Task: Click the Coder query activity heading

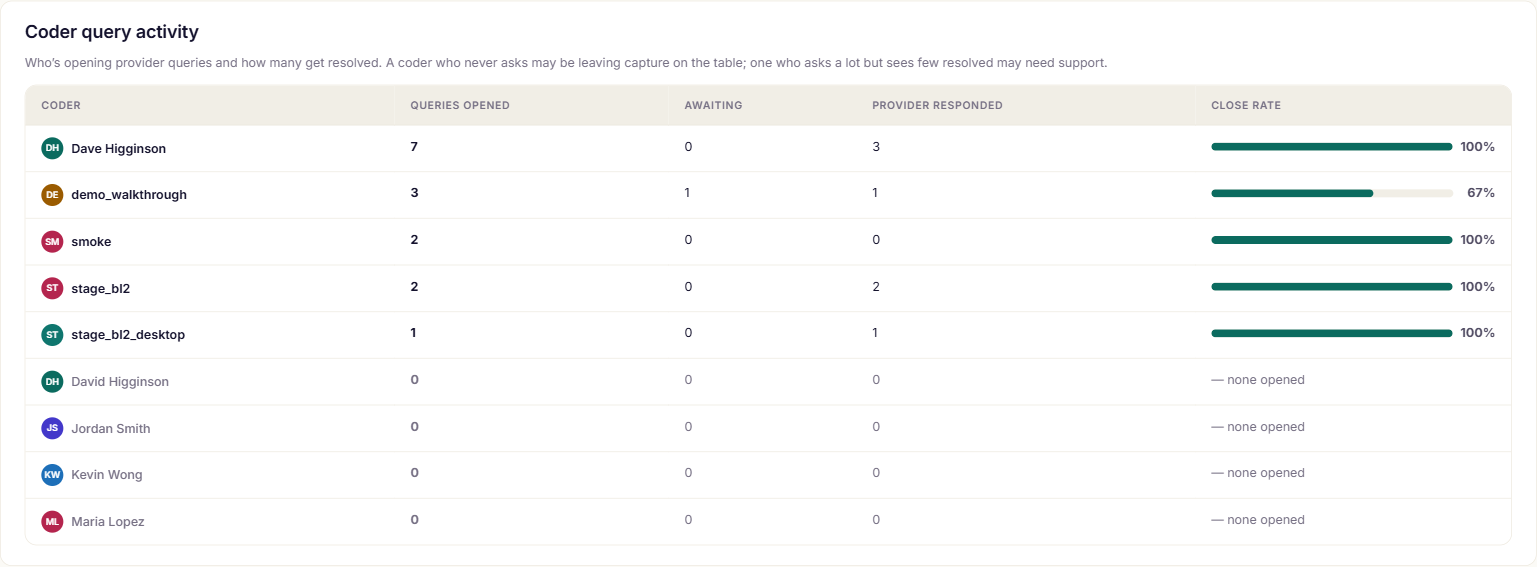Action: point(112,32)
